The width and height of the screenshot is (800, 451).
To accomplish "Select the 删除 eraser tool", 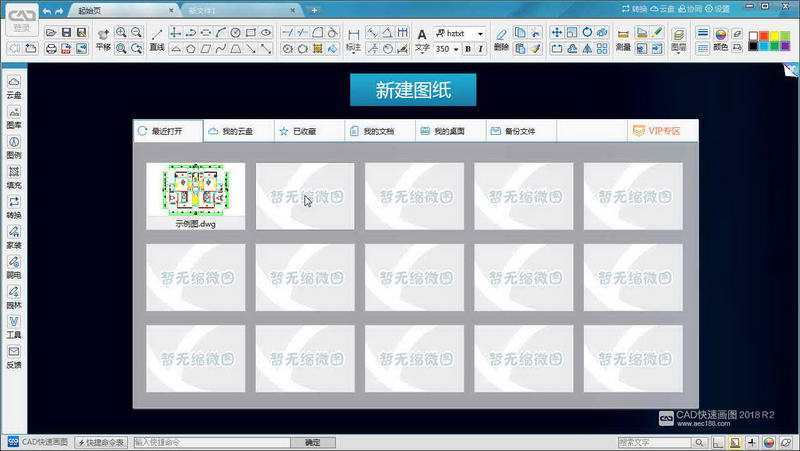I will [501, 39].
